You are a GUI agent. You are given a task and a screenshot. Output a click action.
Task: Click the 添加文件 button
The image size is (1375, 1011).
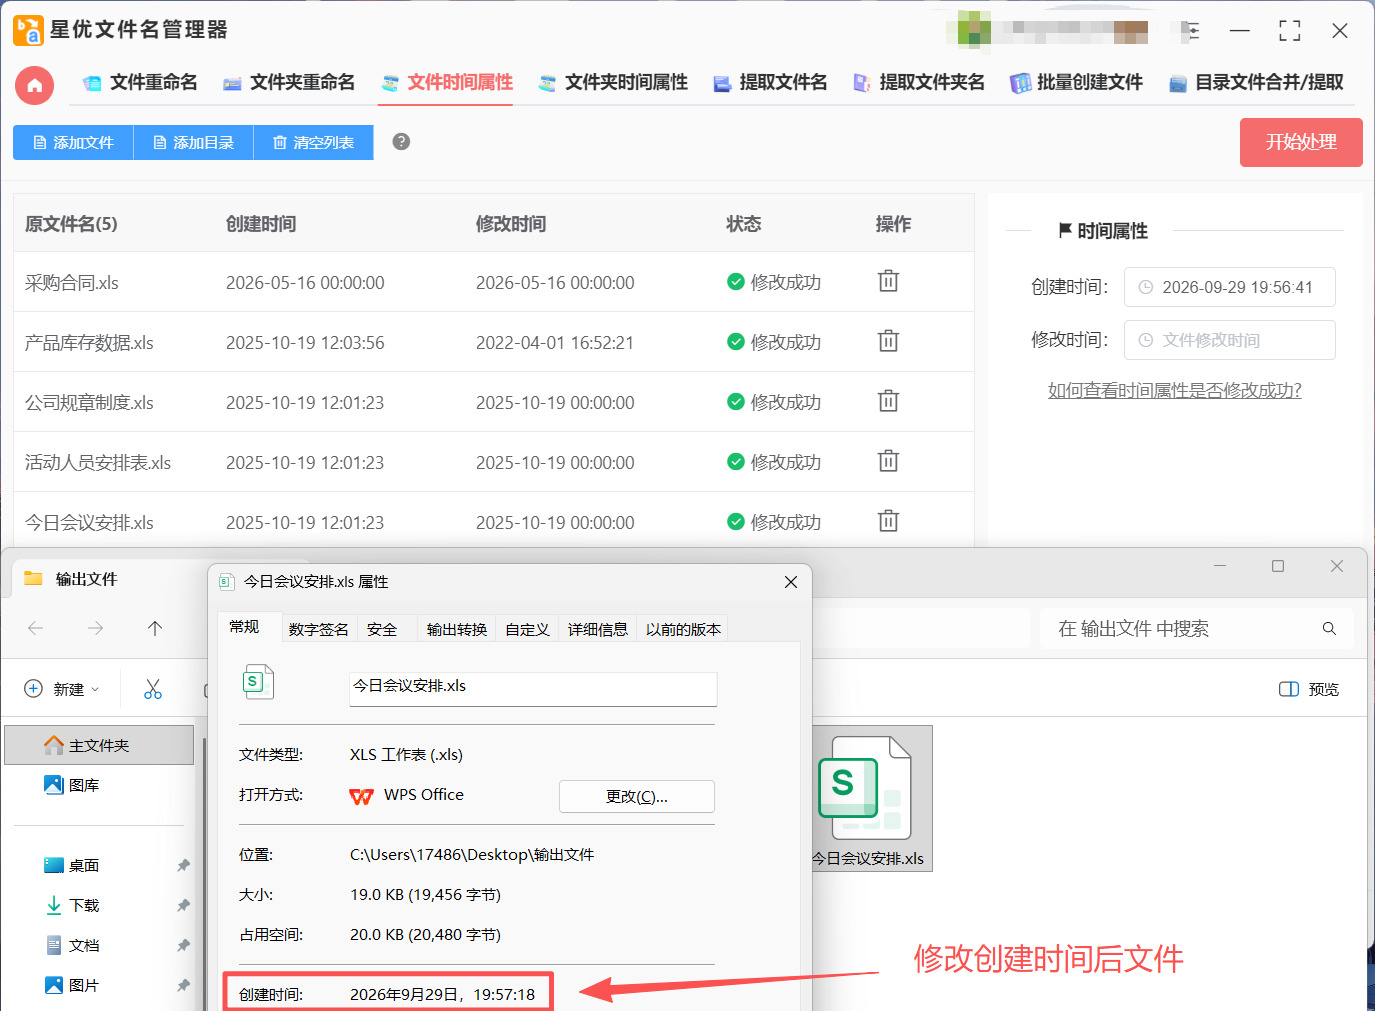pos(73,142)
